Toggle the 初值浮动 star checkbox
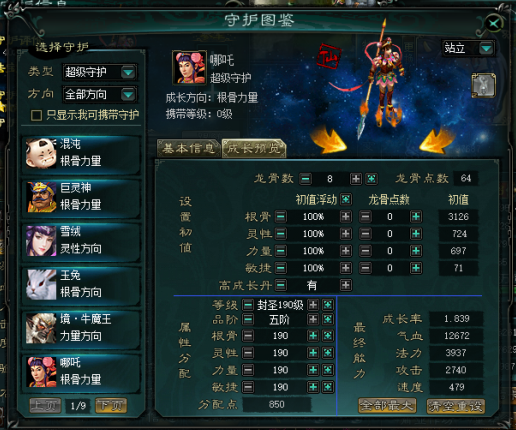This screenshot has height=430, width=516. pos(346,199)
